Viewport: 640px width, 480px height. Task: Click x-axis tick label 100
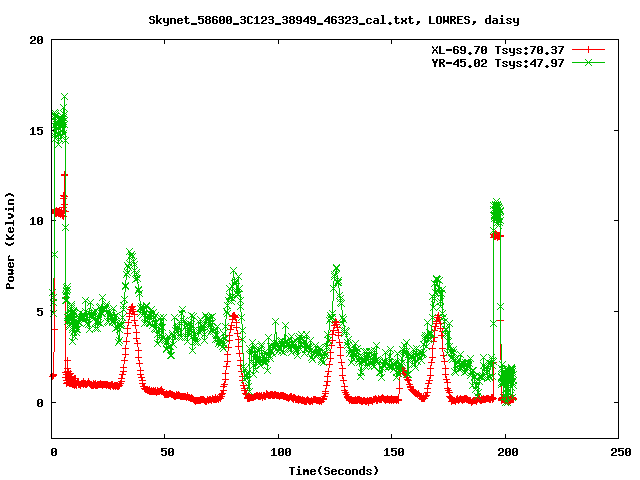[281, 452]
